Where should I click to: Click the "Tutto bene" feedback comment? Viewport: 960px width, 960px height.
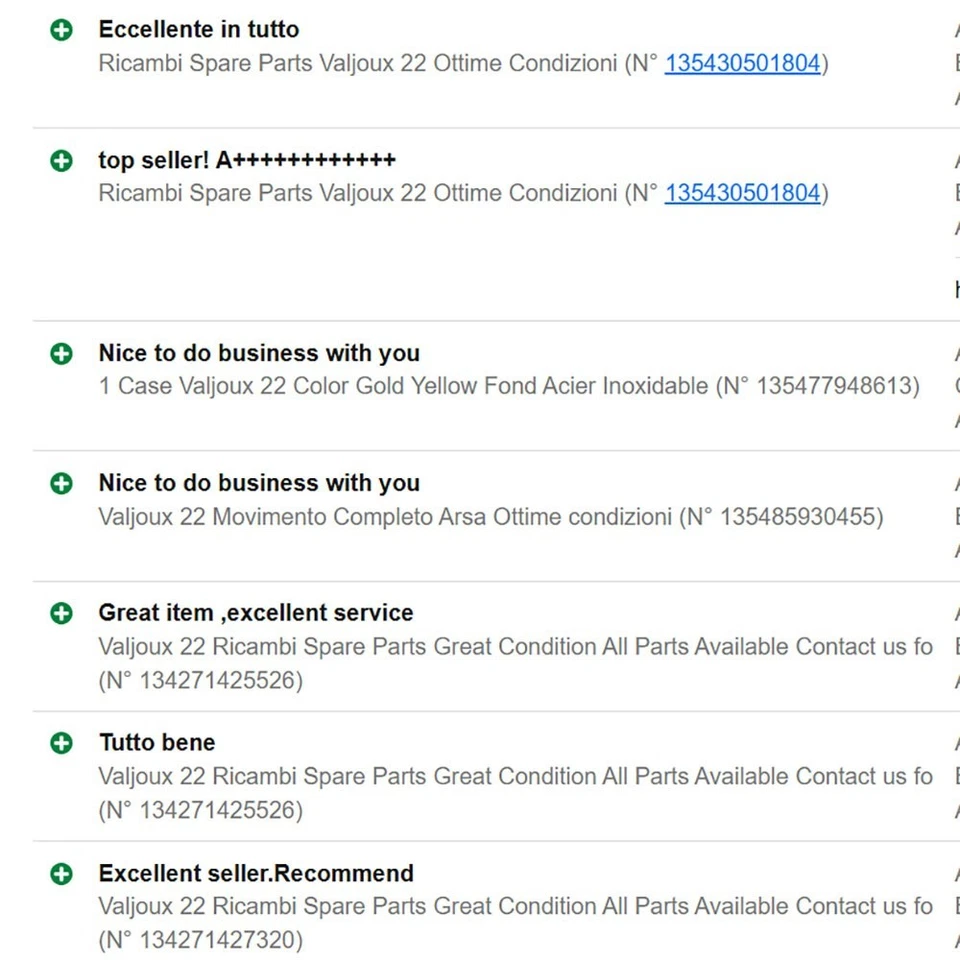pyautogui.click(x=157, y=743)
